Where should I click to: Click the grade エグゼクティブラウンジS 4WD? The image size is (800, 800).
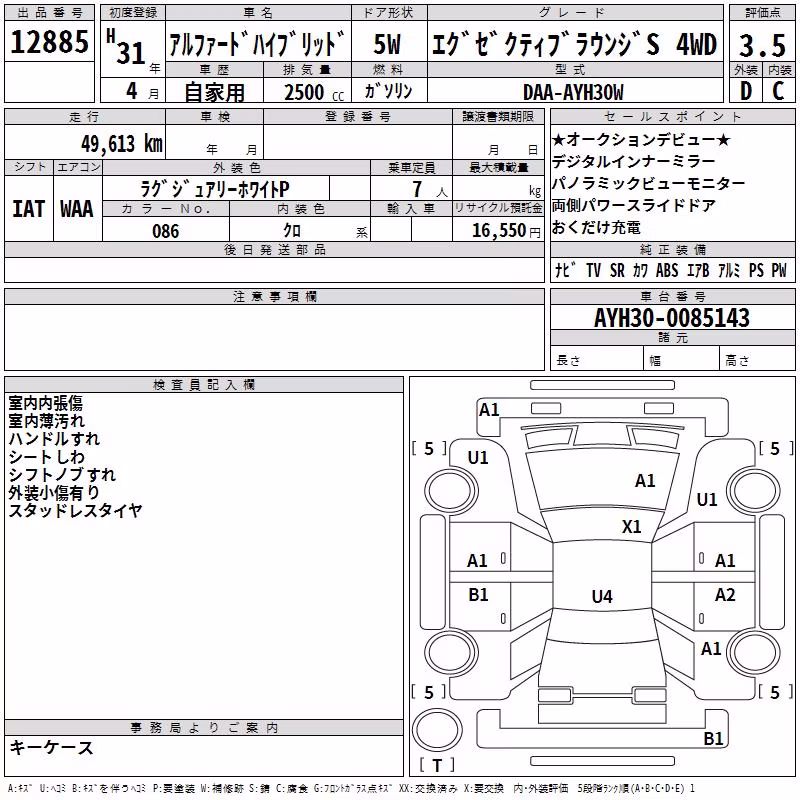point(574,44)
